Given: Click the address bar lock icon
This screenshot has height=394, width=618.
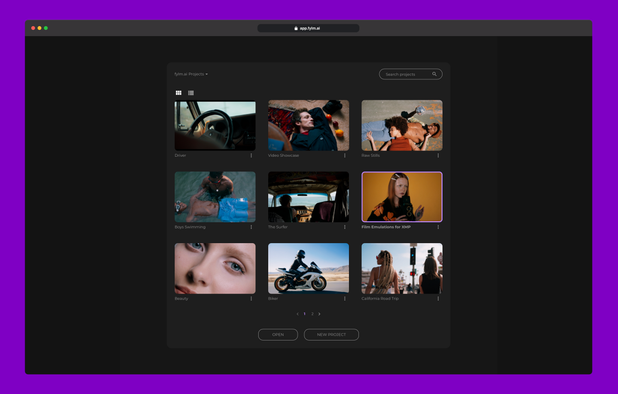Looking at the screenshot, I should 296,28.
